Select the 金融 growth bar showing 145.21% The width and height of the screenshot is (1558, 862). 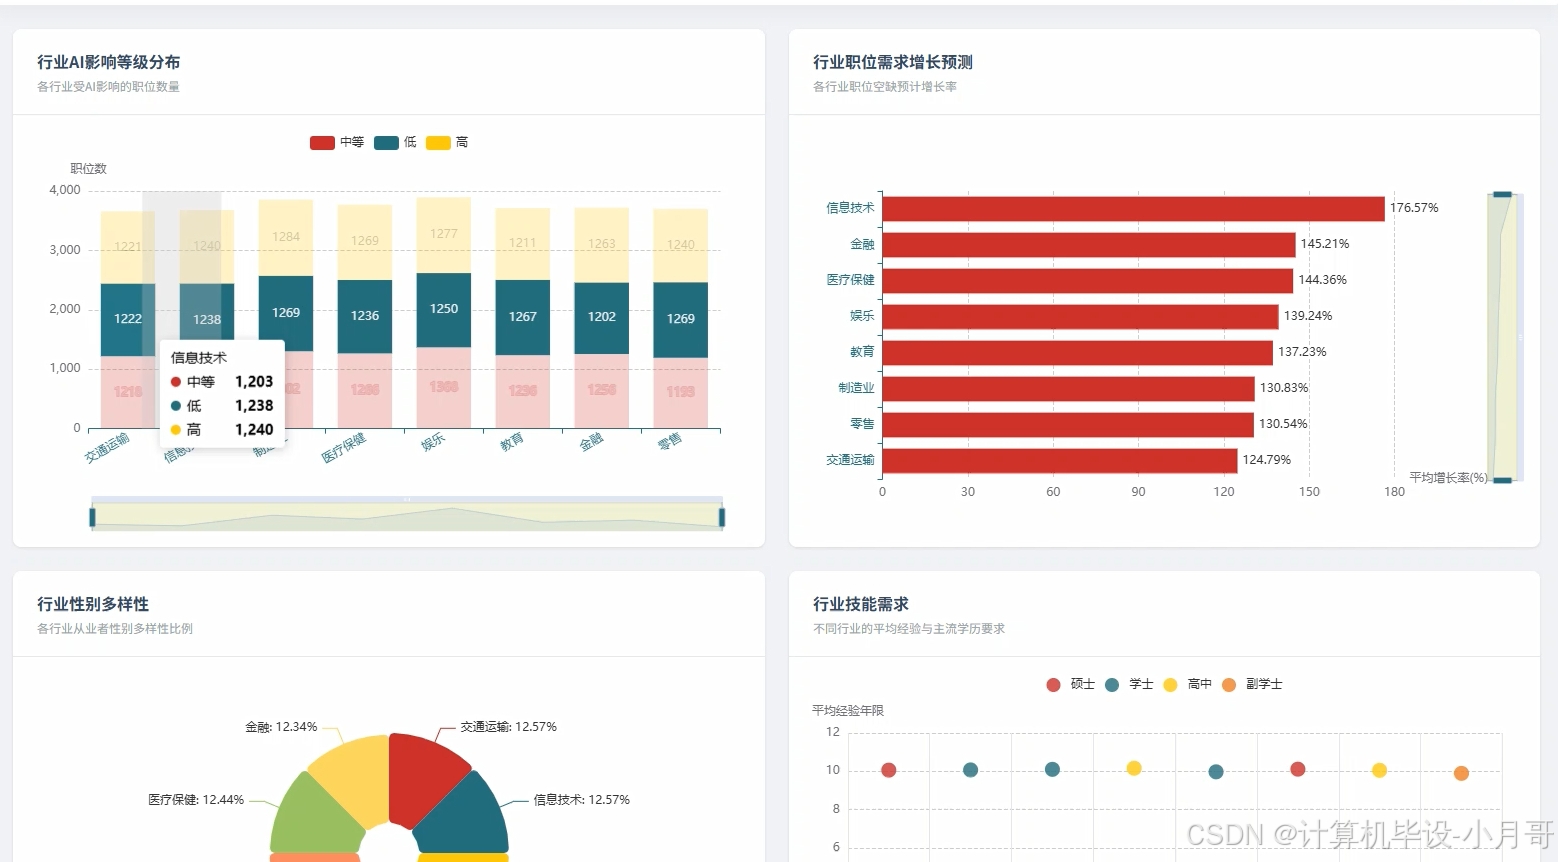tap(1089, 244)
